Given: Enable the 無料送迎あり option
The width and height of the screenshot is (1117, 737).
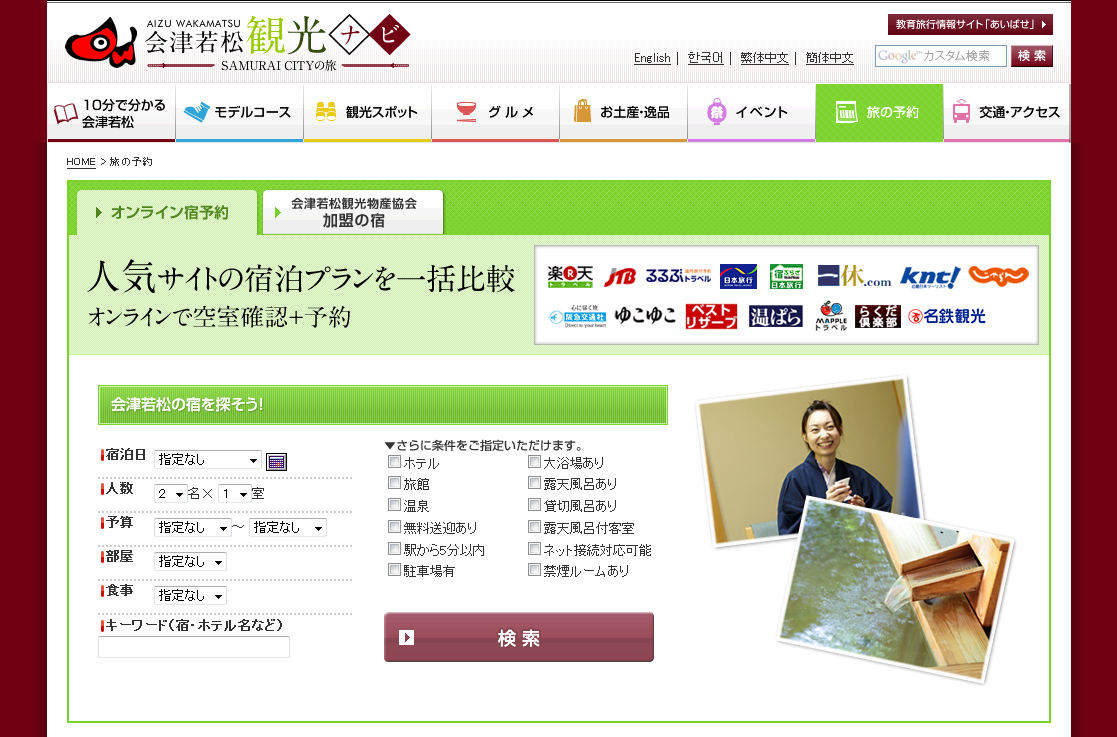Looking at the screenshot, I should [394, 527].
